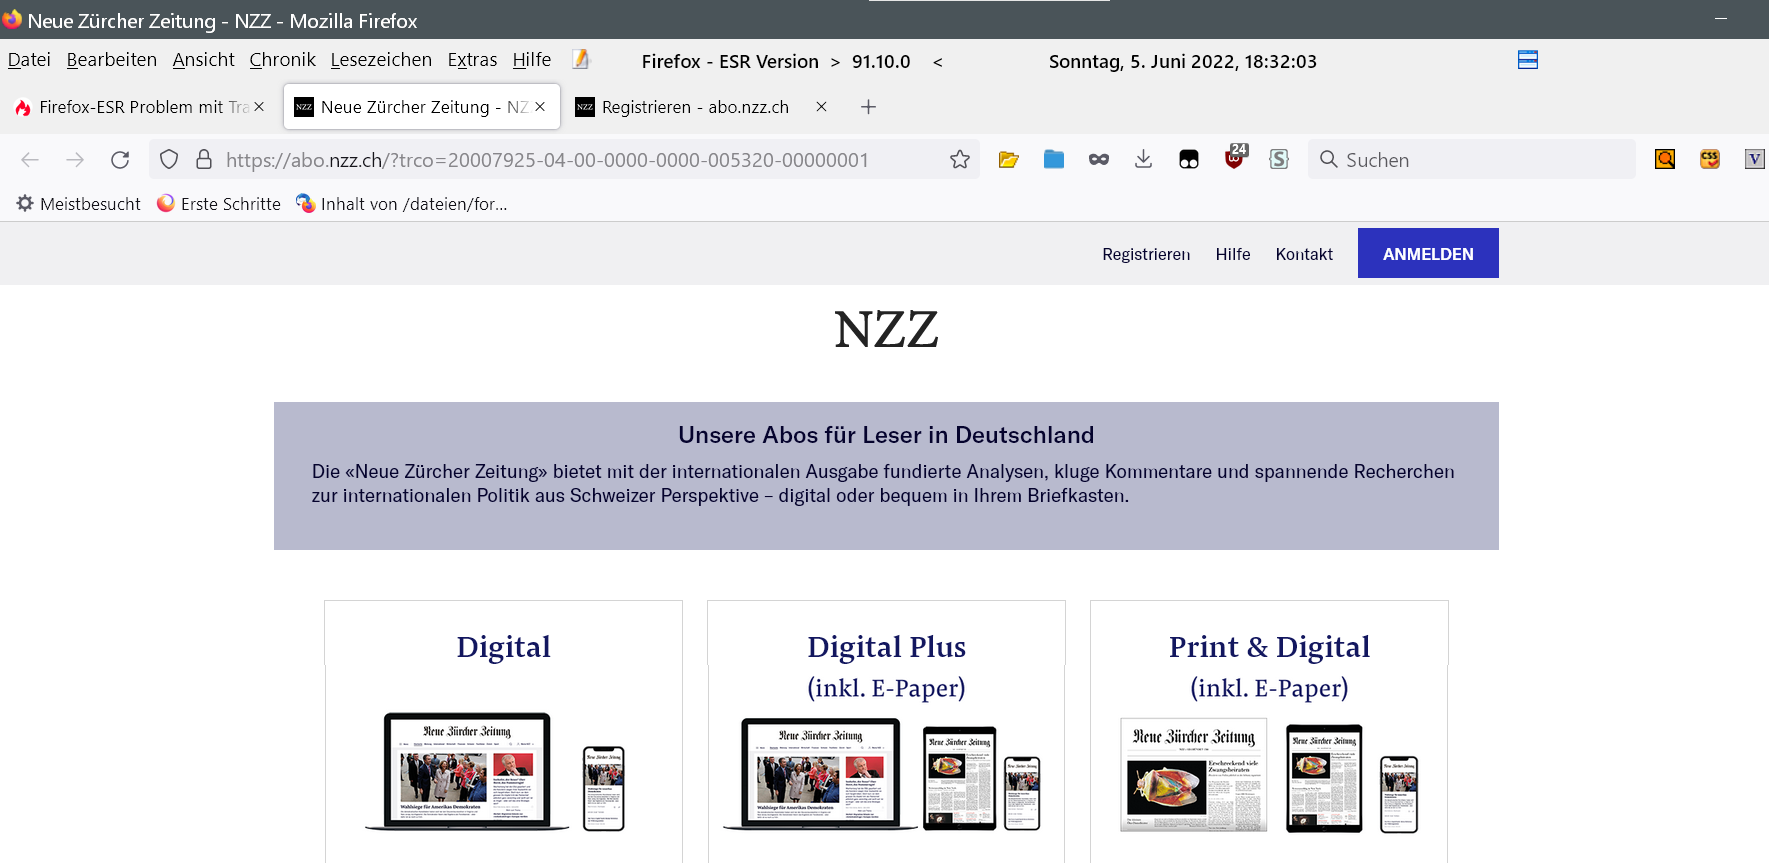Close the Firefox-ESR Problem tab
This screenshot has width=1769, height=863.
(x=259, y=107)
